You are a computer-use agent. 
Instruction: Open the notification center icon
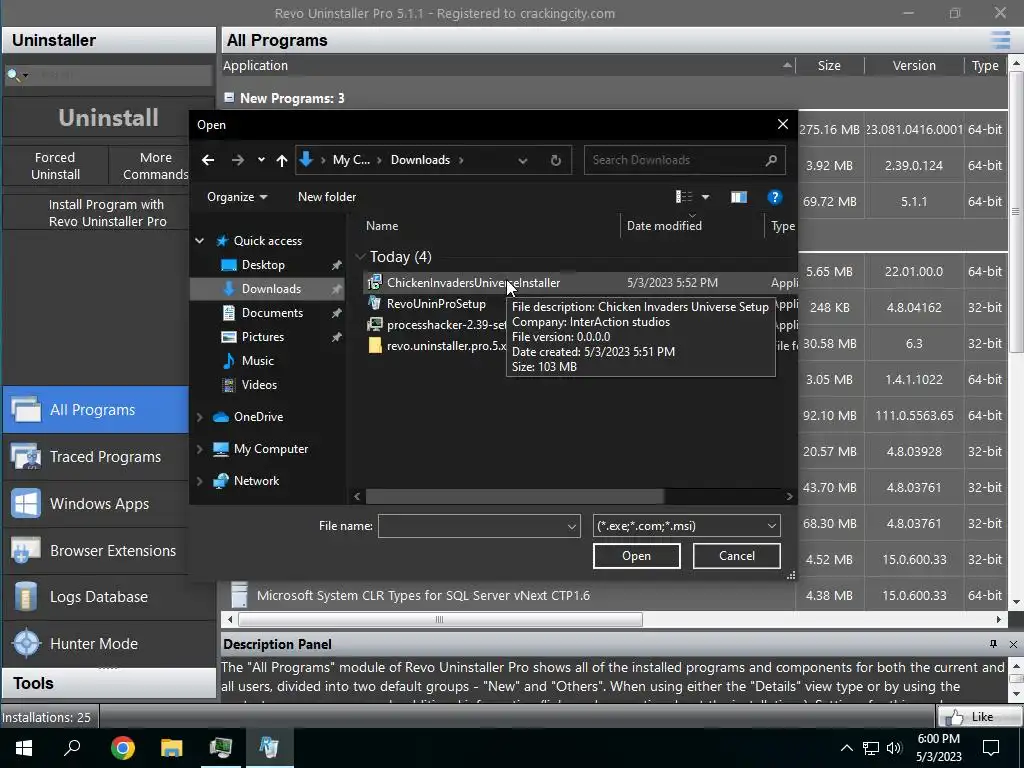[991, 748]
